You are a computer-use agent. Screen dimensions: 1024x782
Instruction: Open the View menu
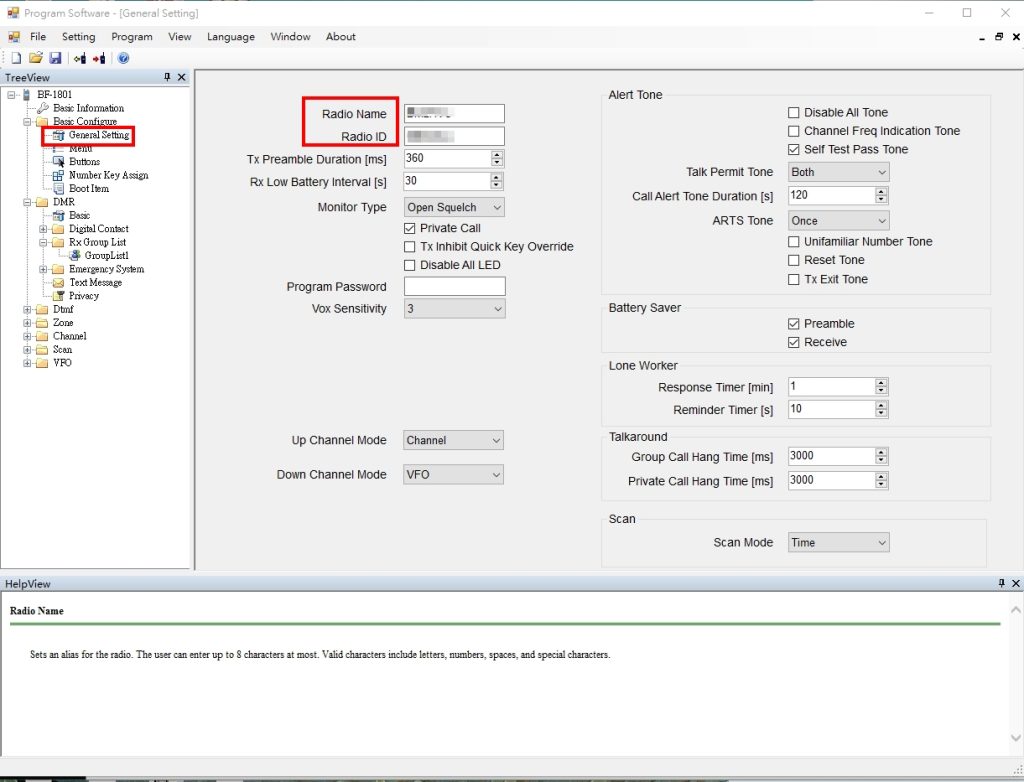pos(180,37)
